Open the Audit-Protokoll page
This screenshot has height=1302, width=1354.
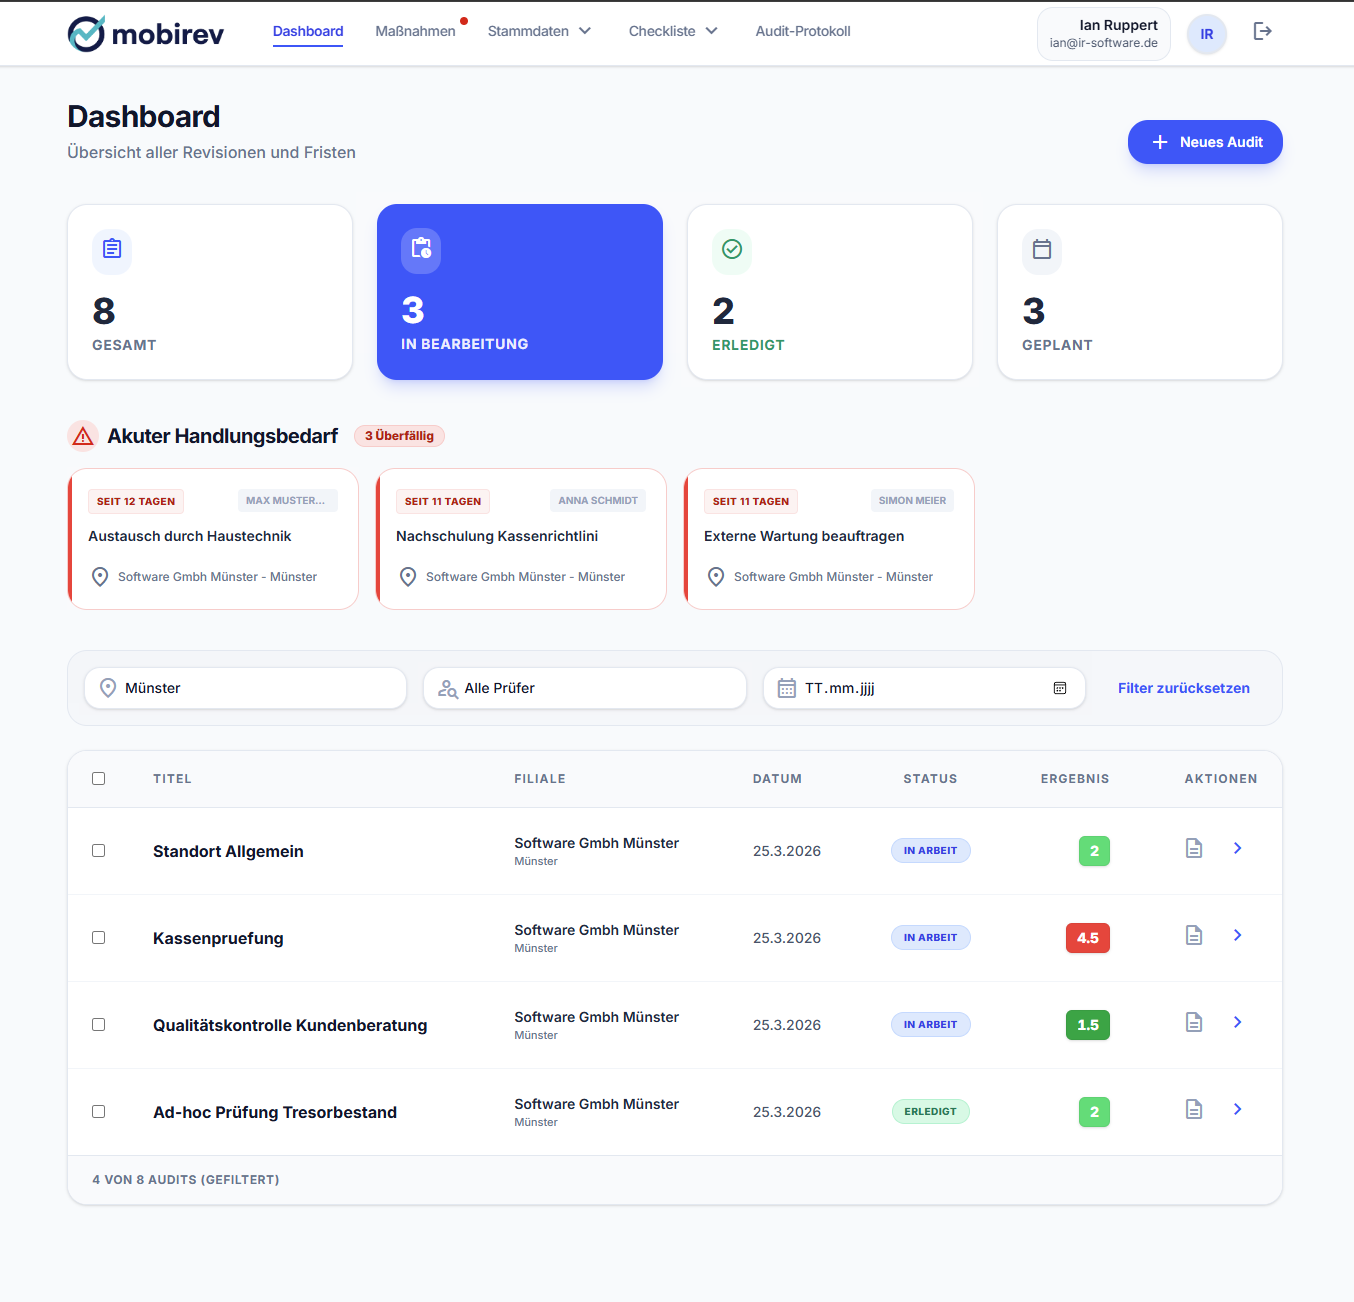click(803, 31)
